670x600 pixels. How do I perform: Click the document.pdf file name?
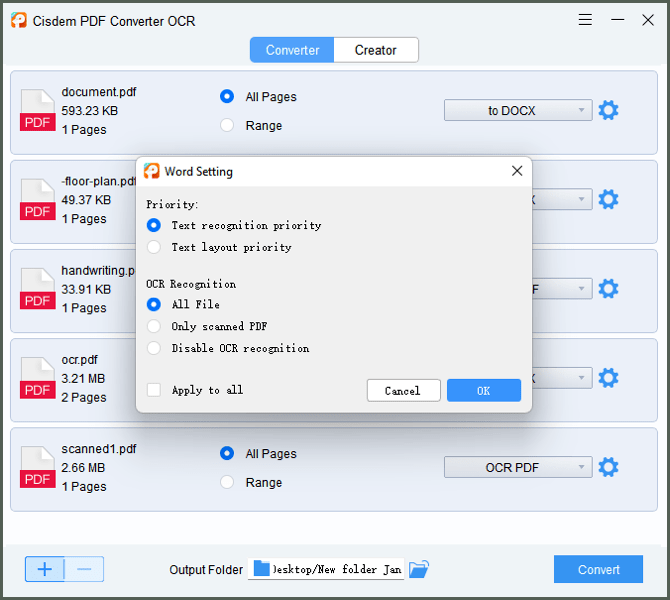click(x=99, y=92)
